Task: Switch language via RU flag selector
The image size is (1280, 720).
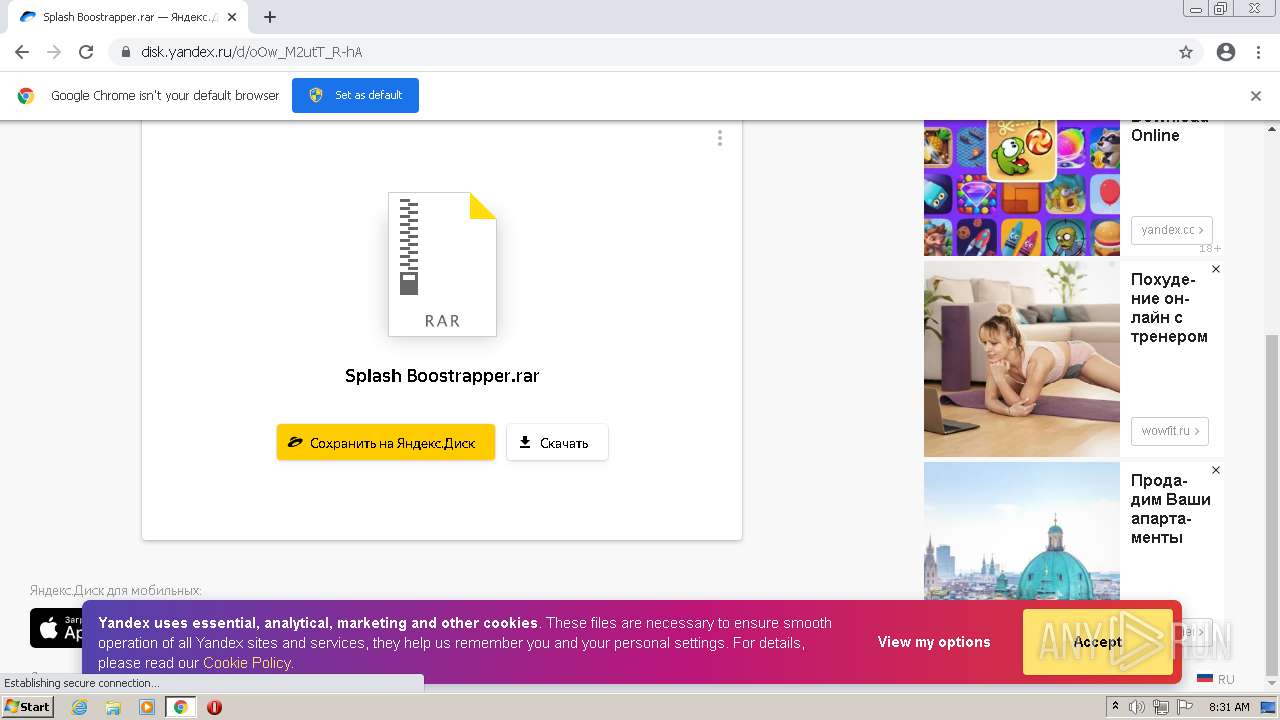Action: coord(1215,679)
